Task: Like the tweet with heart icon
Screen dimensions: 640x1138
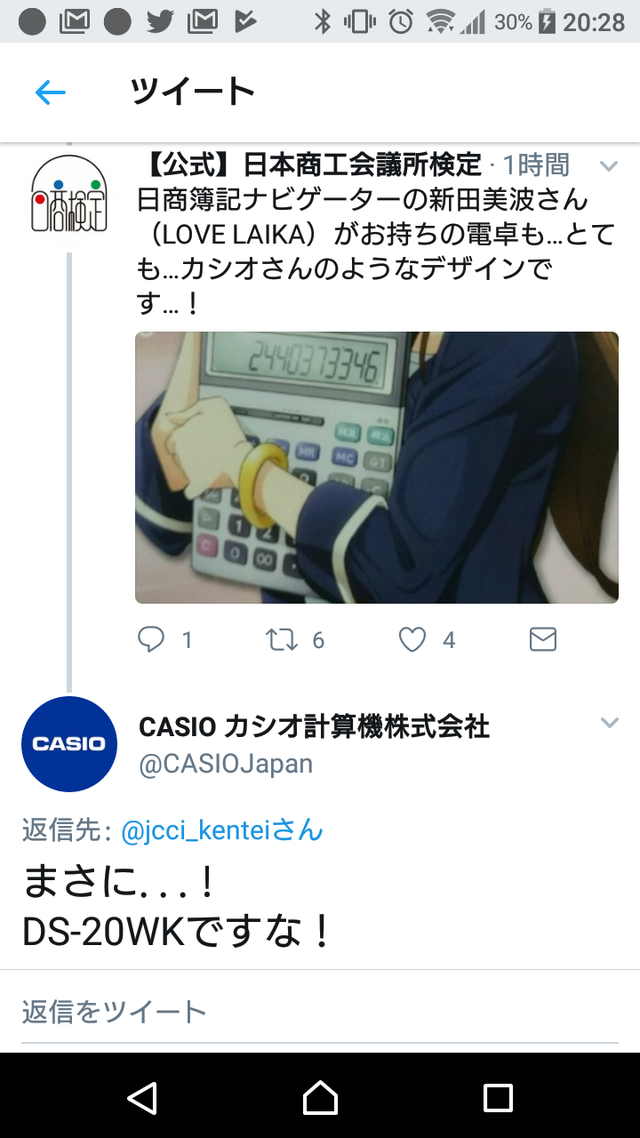Action: tap(412, 639)
